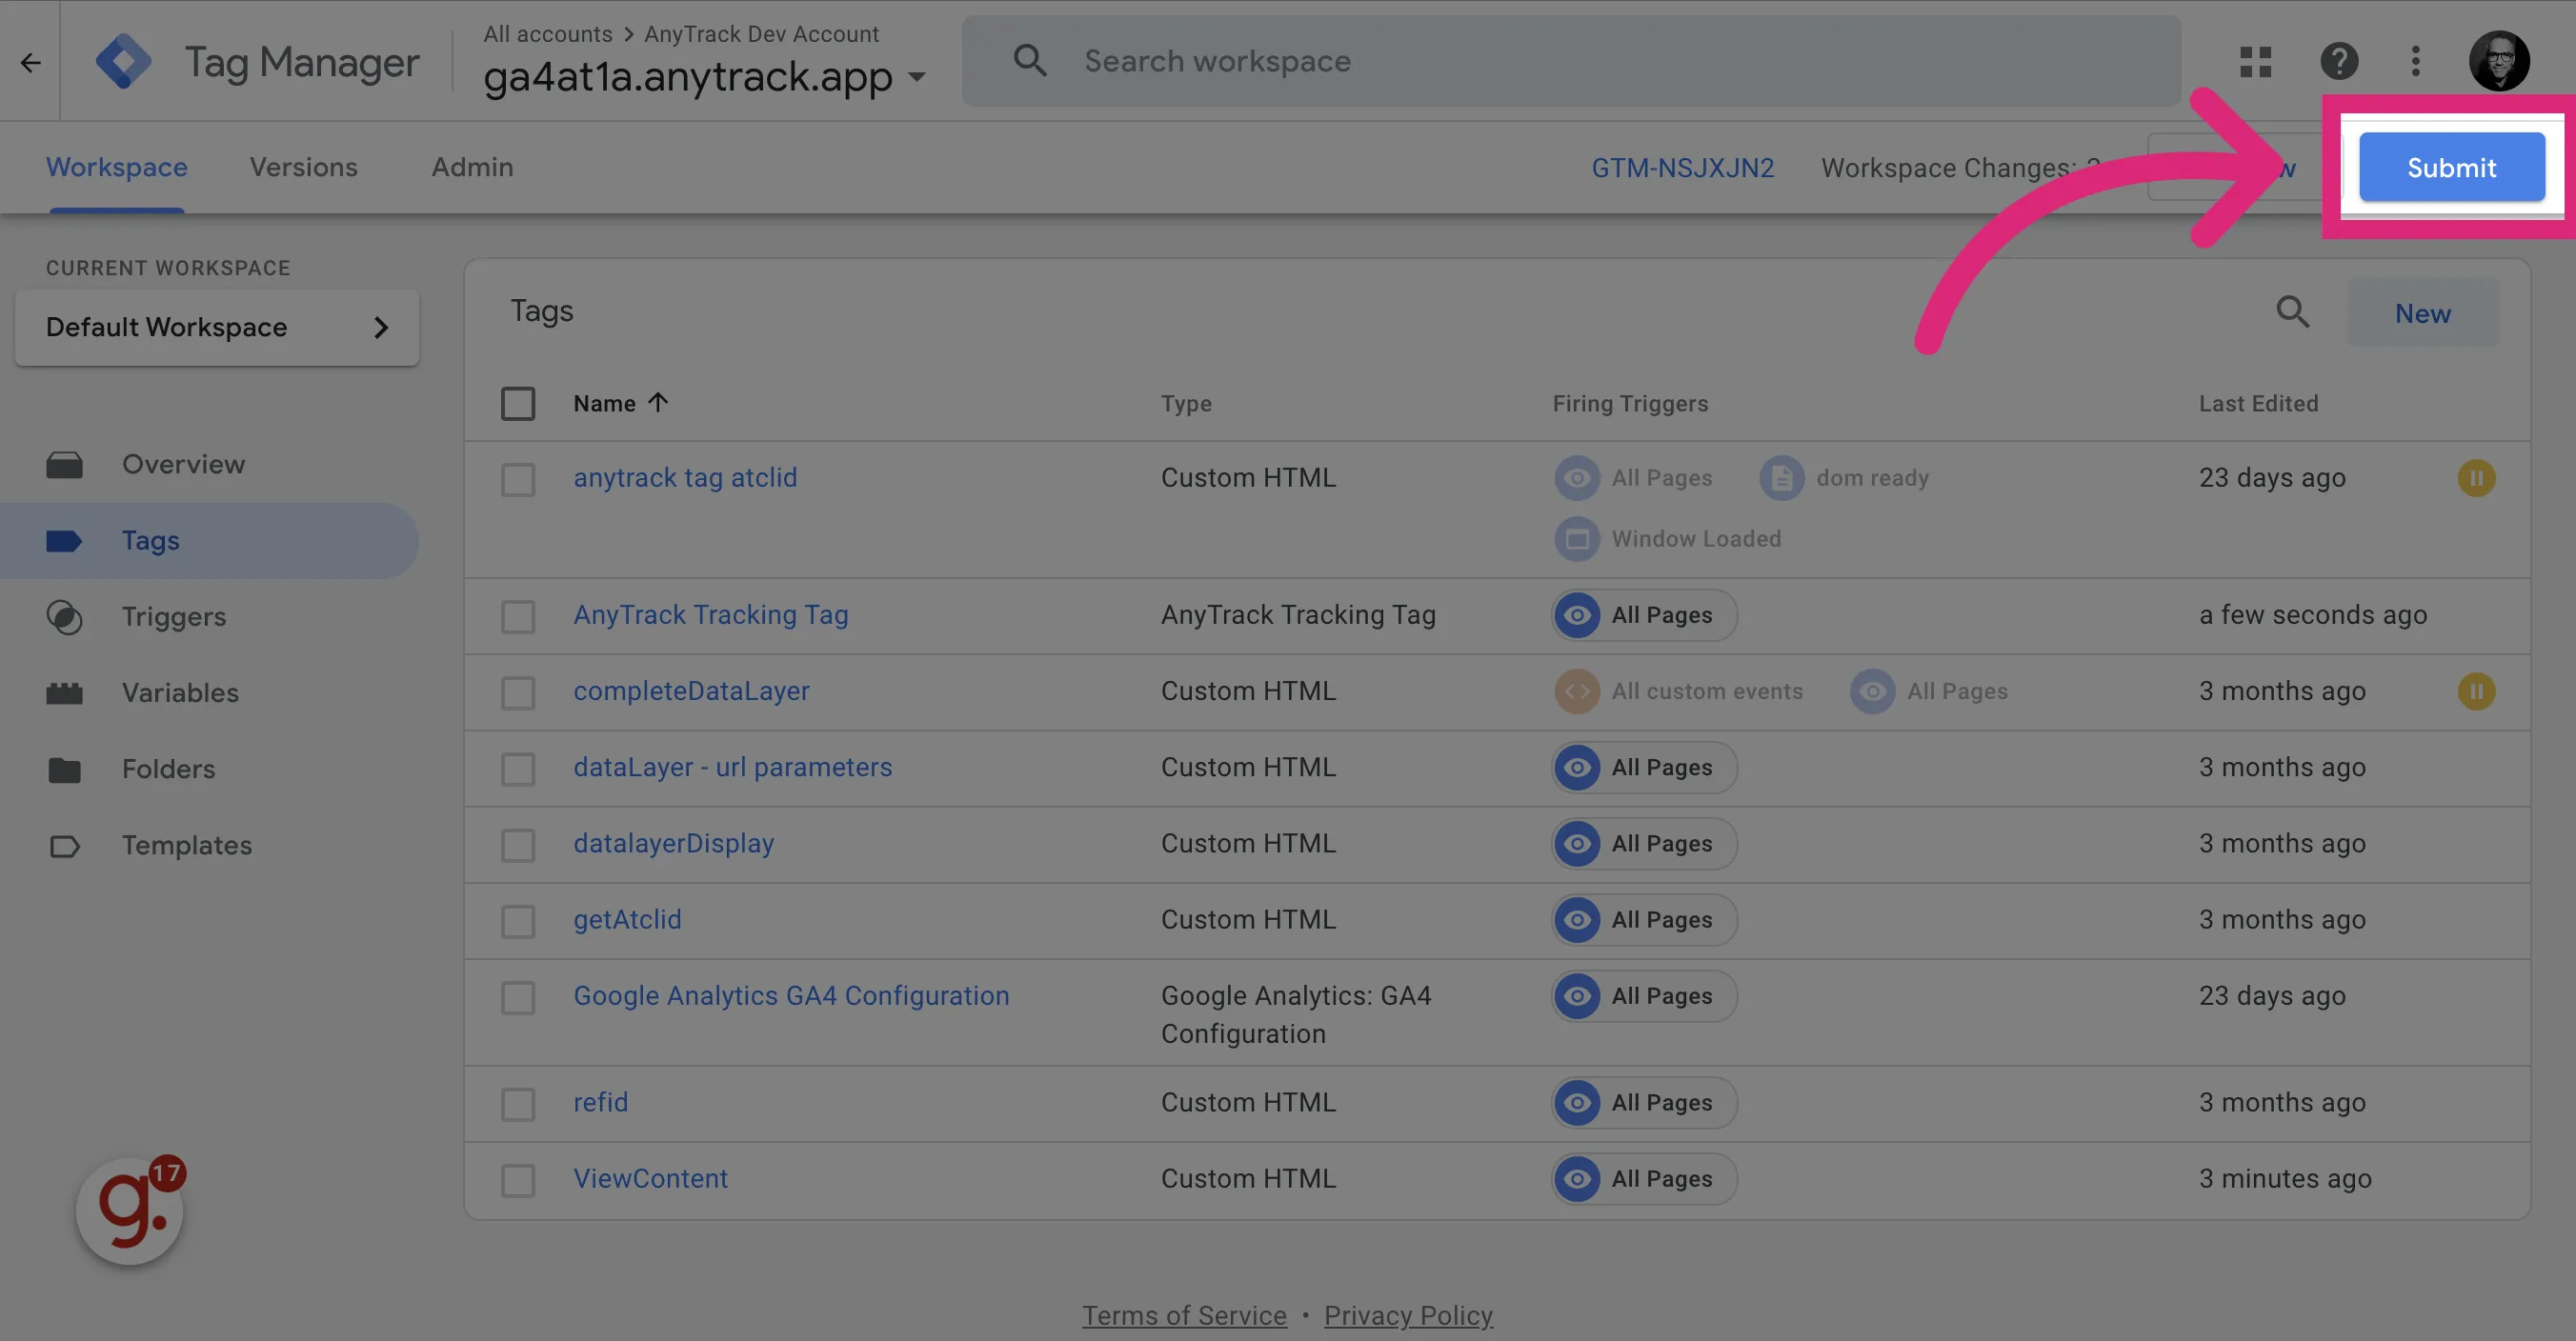2576x1341 pixels.
Task: Click the Grammarly badge with 17 notifications
Action: pos(132,1210)
